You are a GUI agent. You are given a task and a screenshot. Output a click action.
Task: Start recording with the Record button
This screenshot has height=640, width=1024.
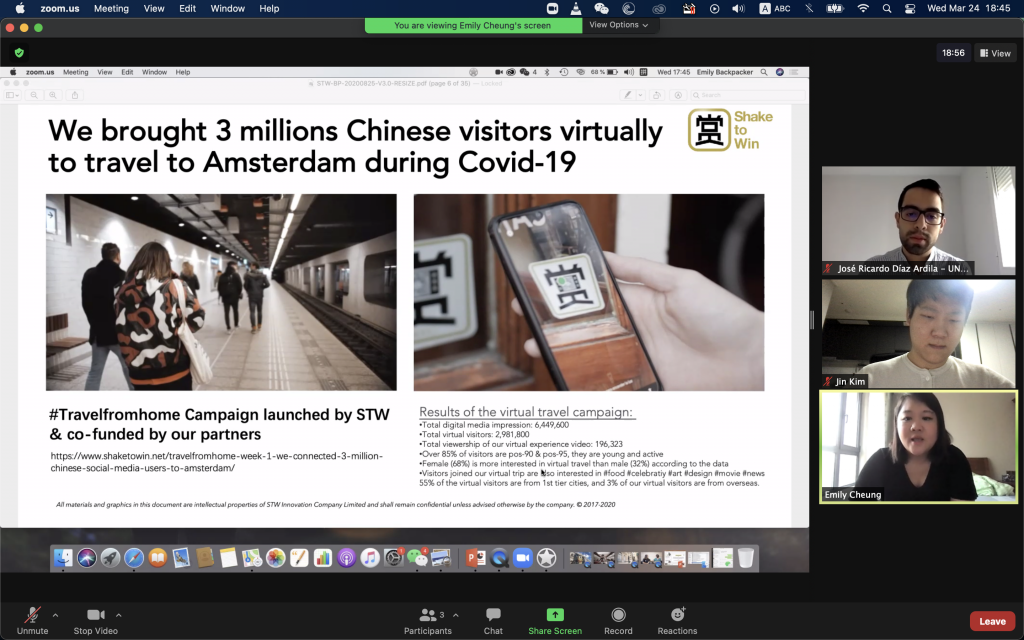tap(618, 621)
